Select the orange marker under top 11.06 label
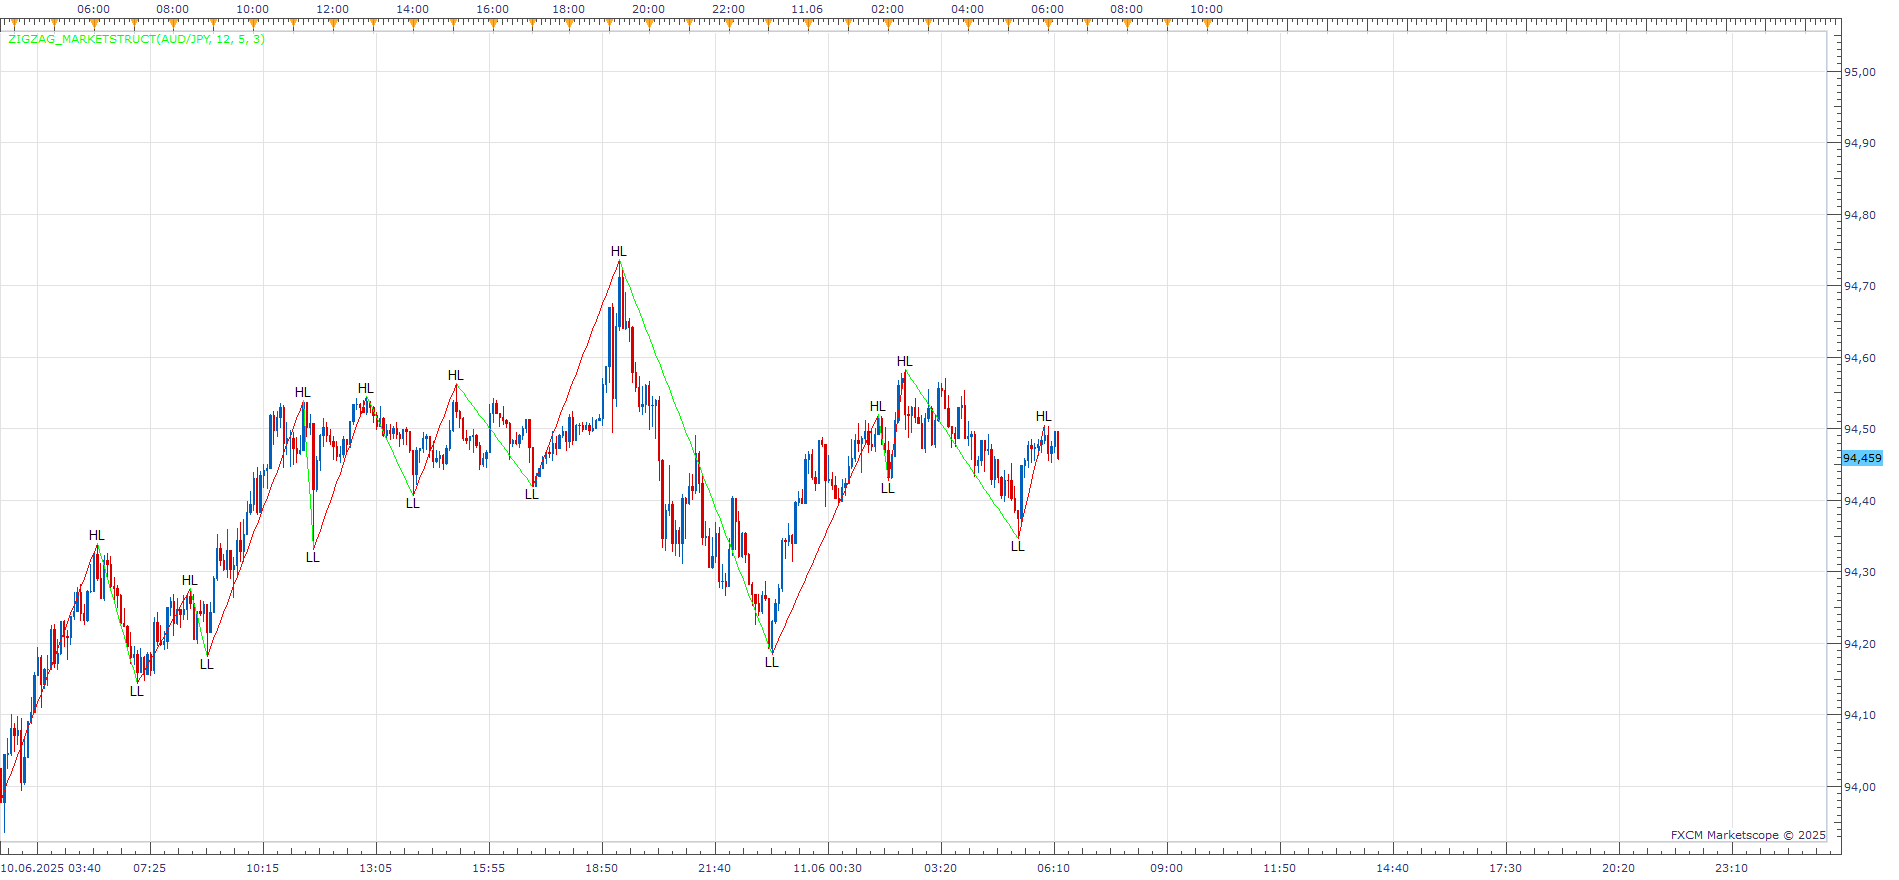The width and height of the screenshot is (1899, 880). click(x=808, y=25)
